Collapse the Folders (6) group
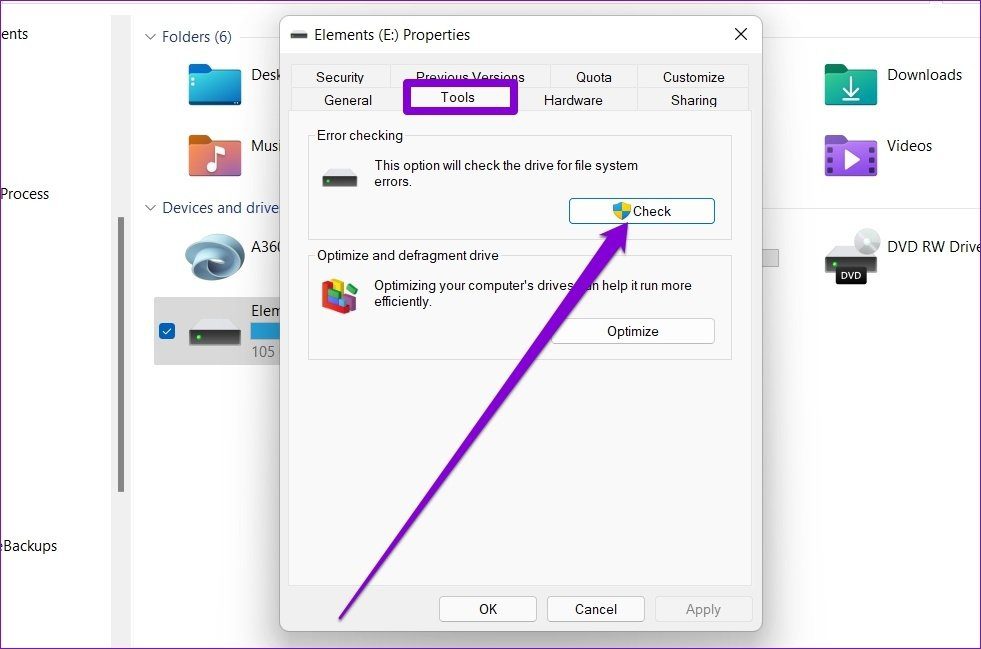 150,36
